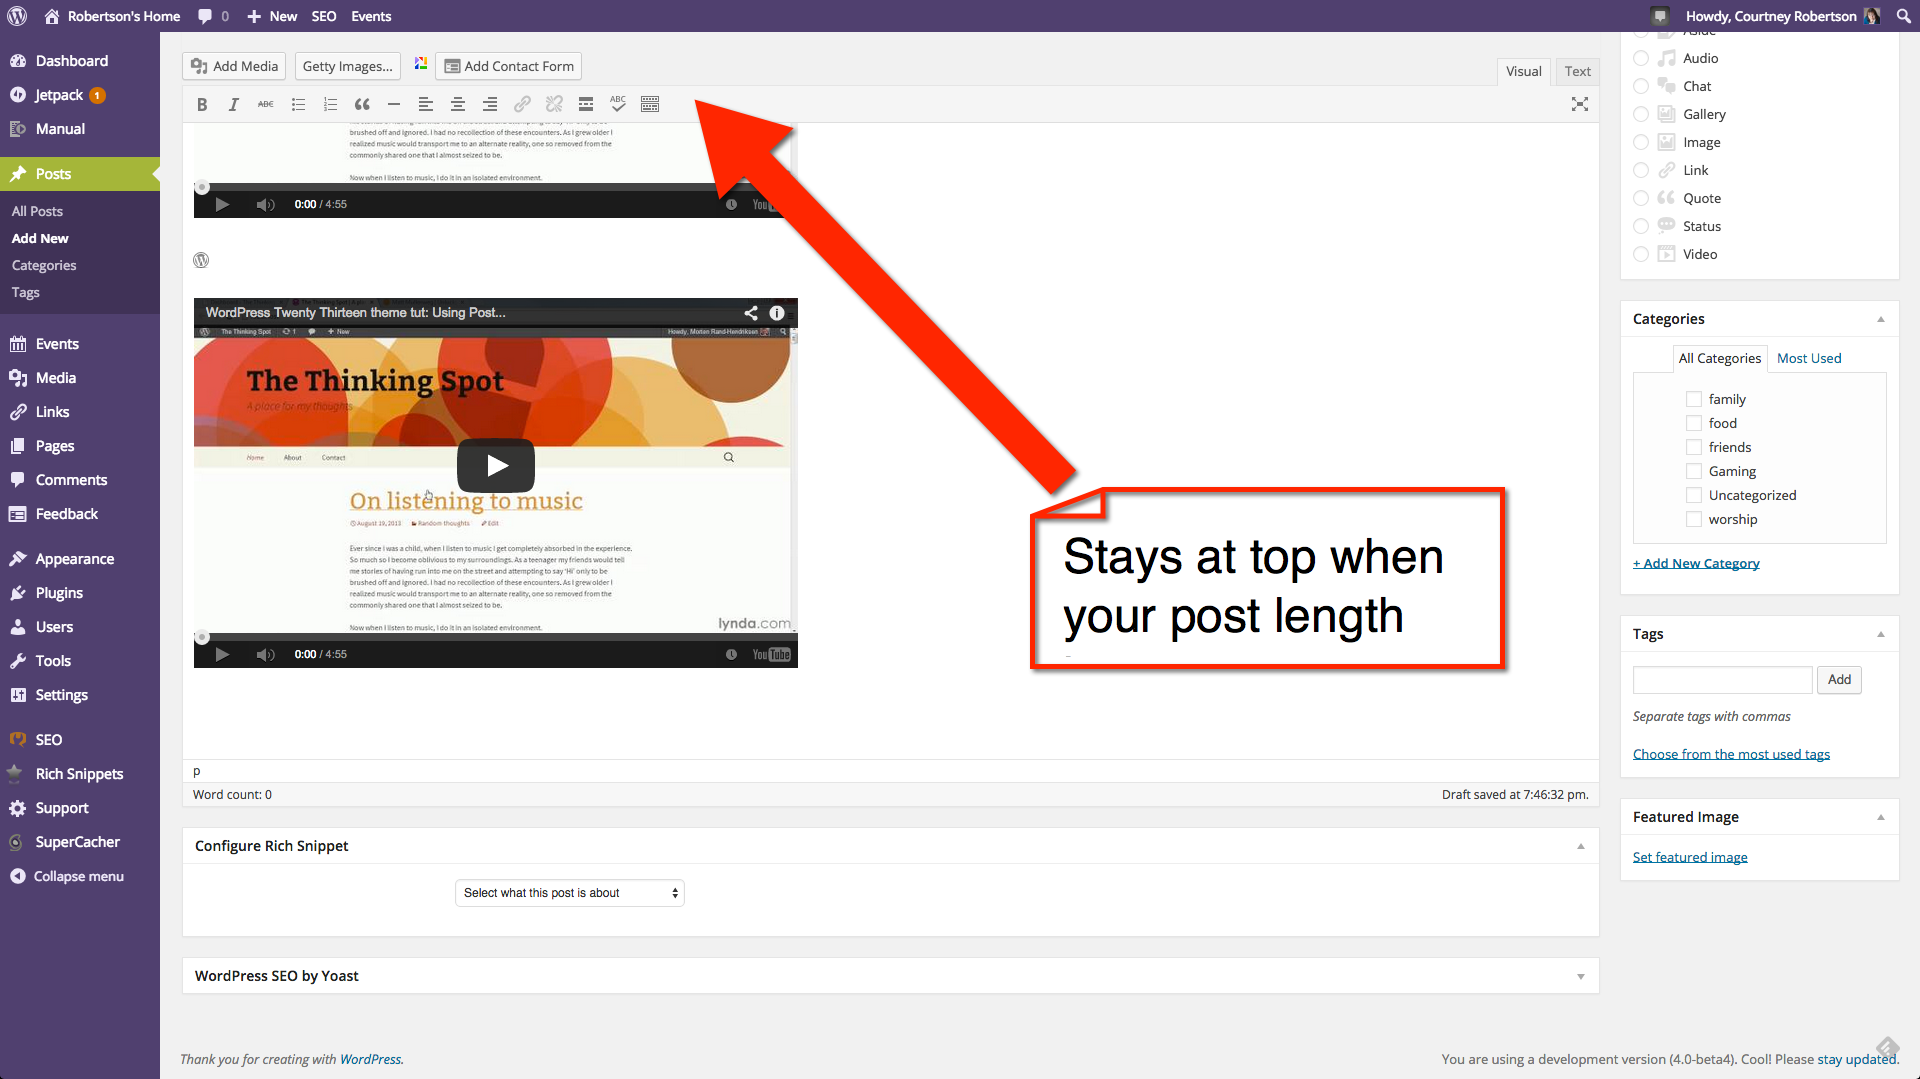Apply strikethrough formatting

coord(266,104)
